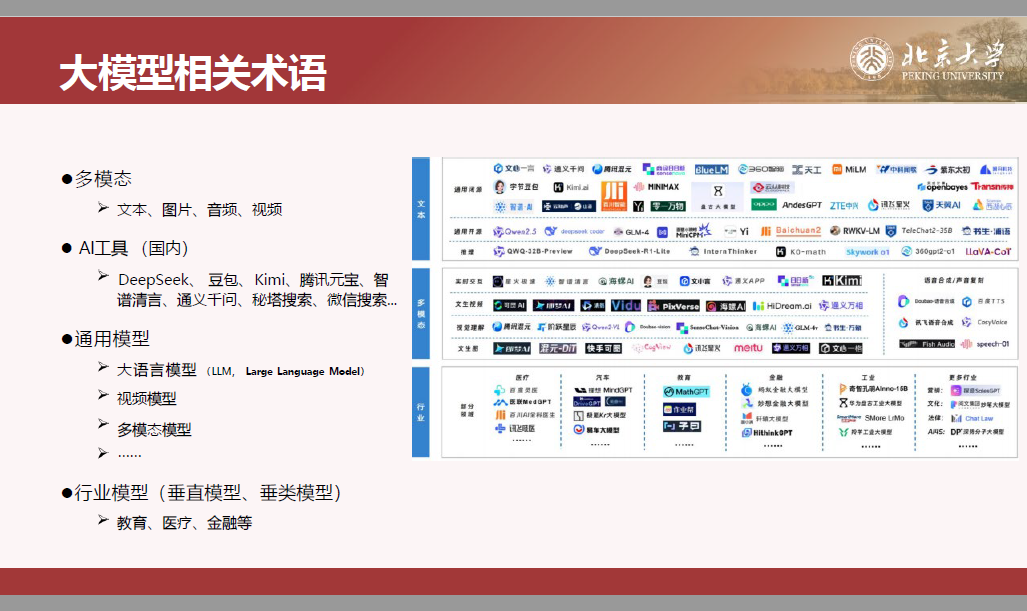Click the line 教育、医疗、金融等

185,523
